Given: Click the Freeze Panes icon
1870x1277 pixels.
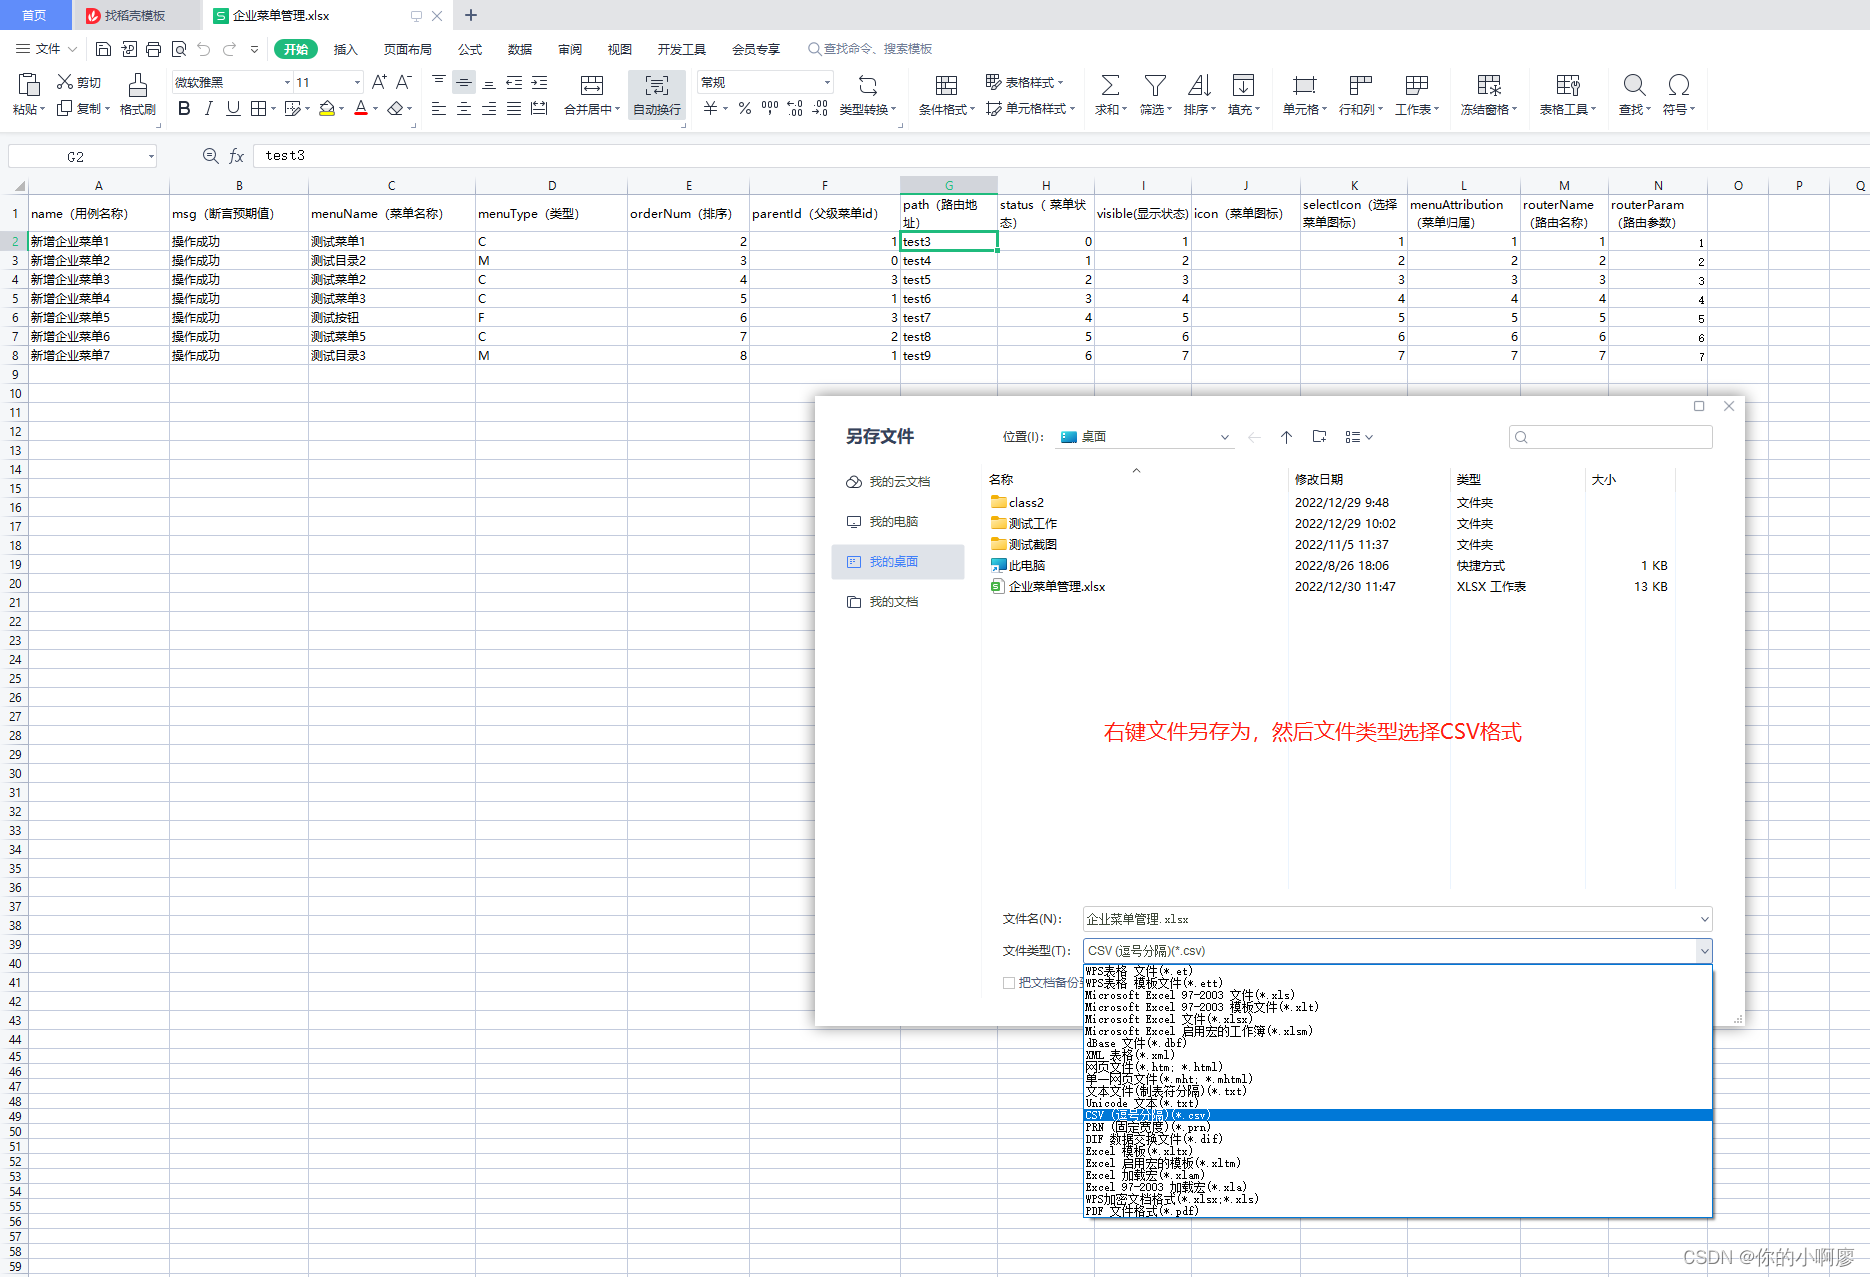Looking at the screenshot, I should coord(1489,85).
